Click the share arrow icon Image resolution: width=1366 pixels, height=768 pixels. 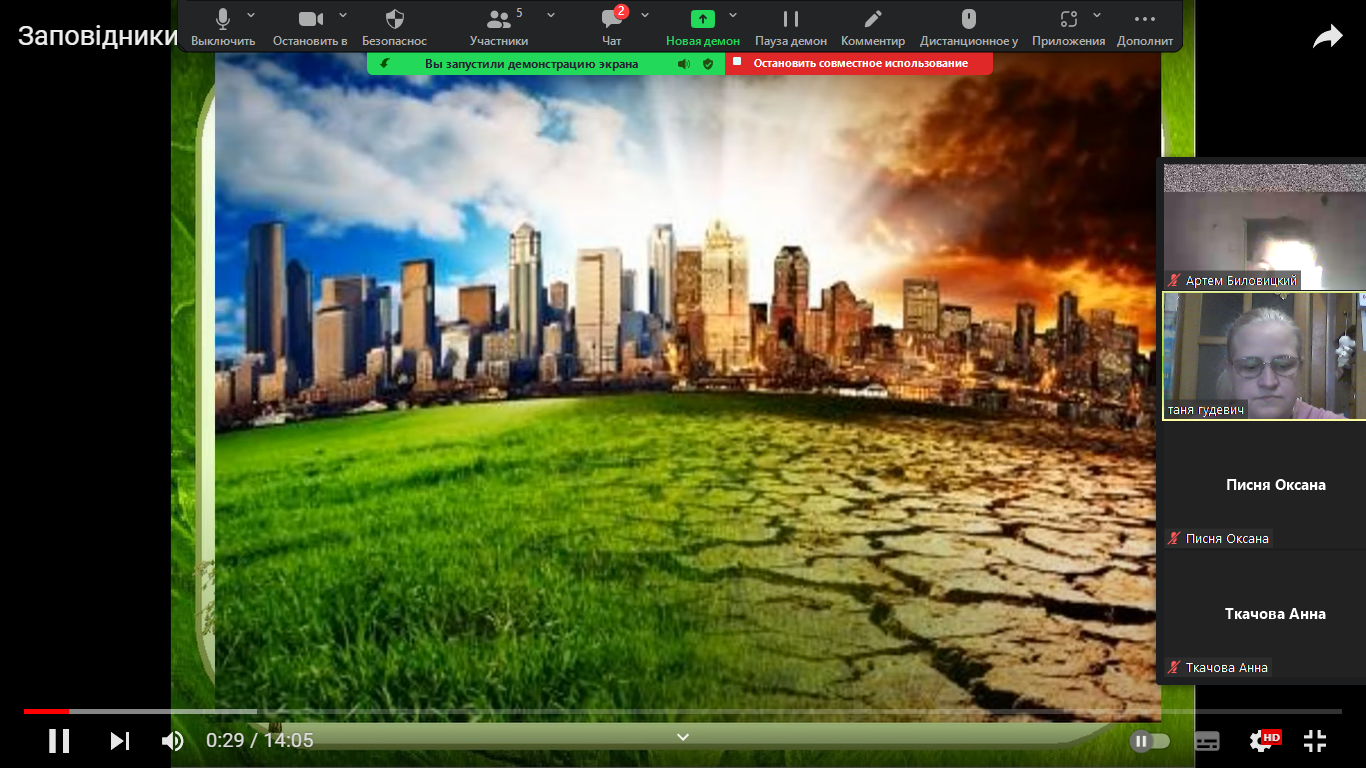1328,37
